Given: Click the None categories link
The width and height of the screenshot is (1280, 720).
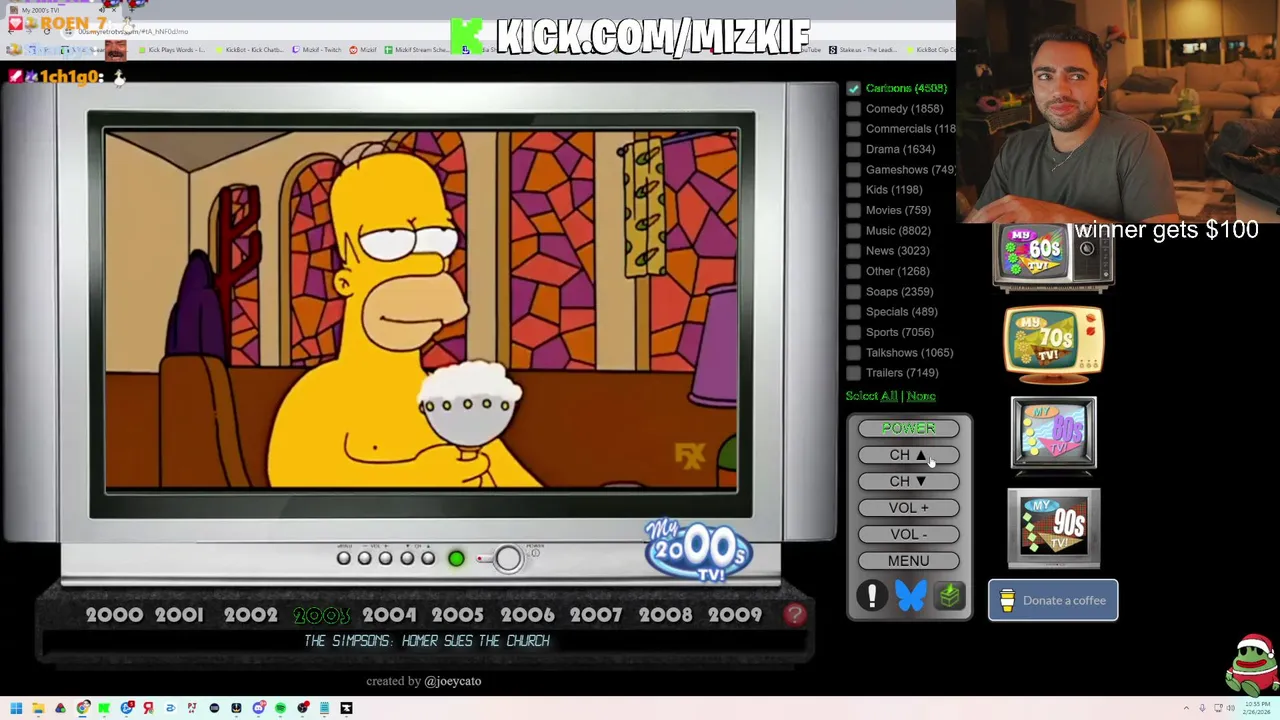Looking at the screenshot, I should [921, 396].
